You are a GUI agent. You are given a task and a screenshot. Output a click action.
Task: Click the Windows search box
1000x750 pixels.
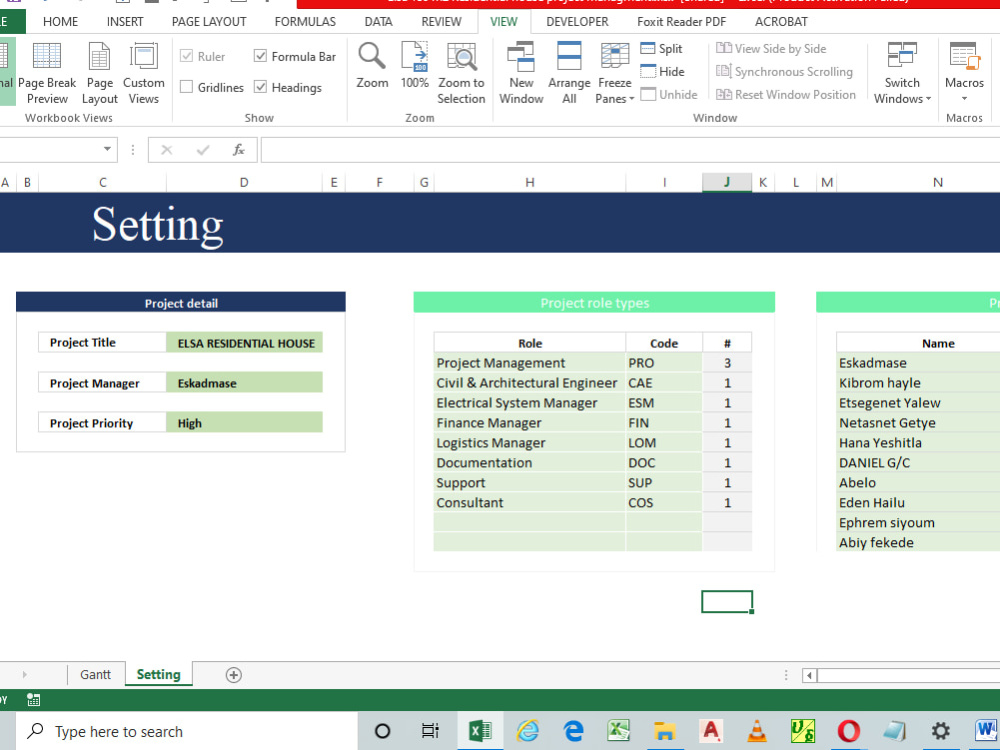186,731
